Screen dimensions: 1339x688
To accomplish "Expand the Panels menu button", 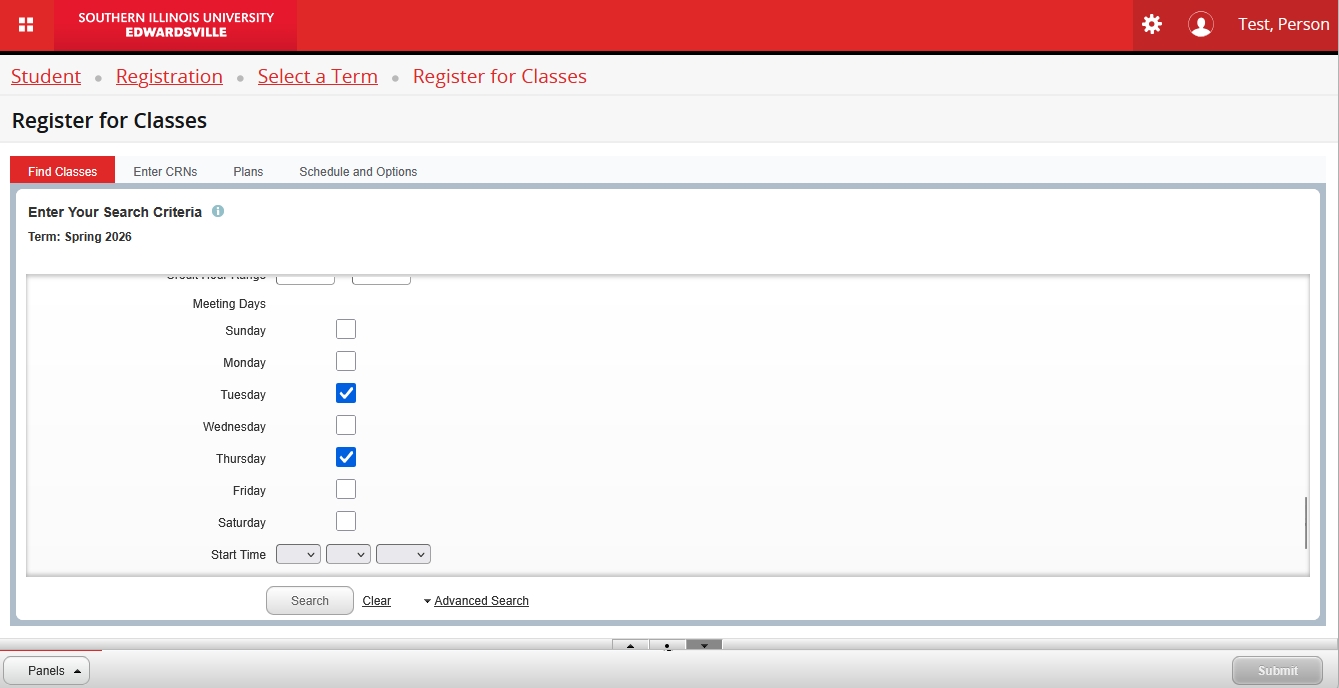I will pyautogui.click(x=47, y=671).
